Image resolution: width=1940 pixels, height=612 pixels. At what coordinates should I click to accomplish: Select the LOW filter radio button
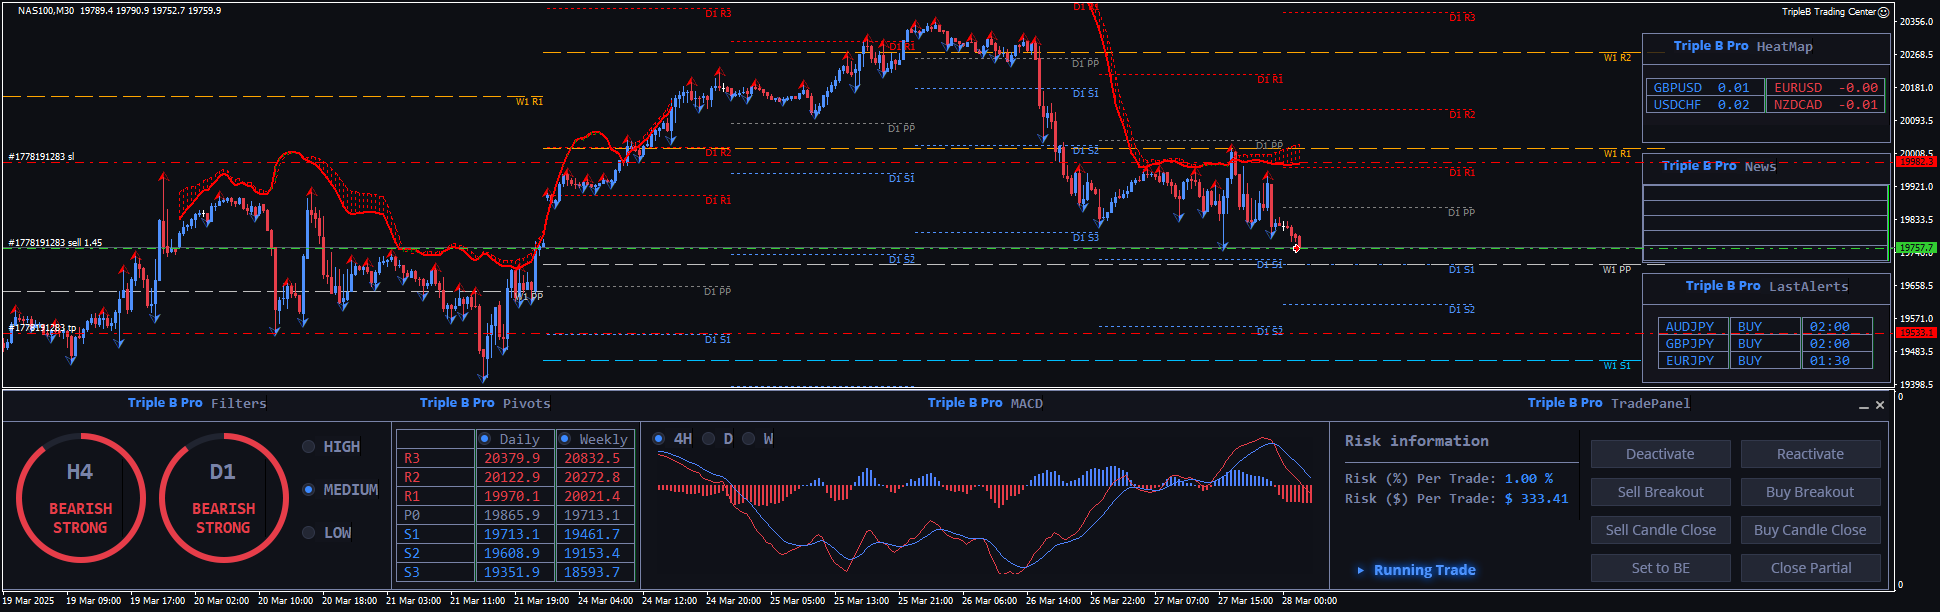[309, 533]
